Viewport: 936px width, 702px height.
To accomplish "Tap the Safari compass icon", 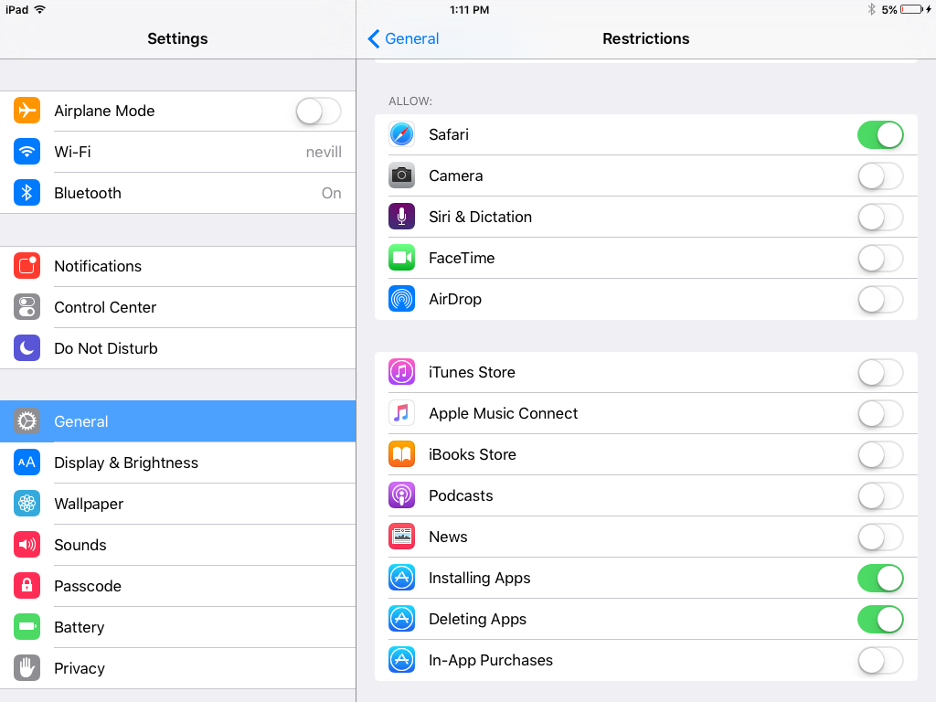I will pos(402,134).
